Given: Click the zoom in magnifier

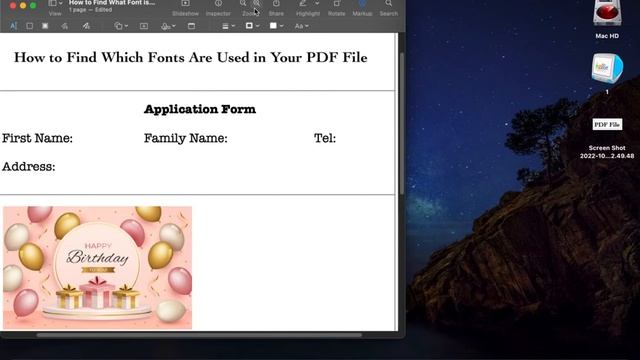Looking at the screenshot, I should tap(256, 4).
